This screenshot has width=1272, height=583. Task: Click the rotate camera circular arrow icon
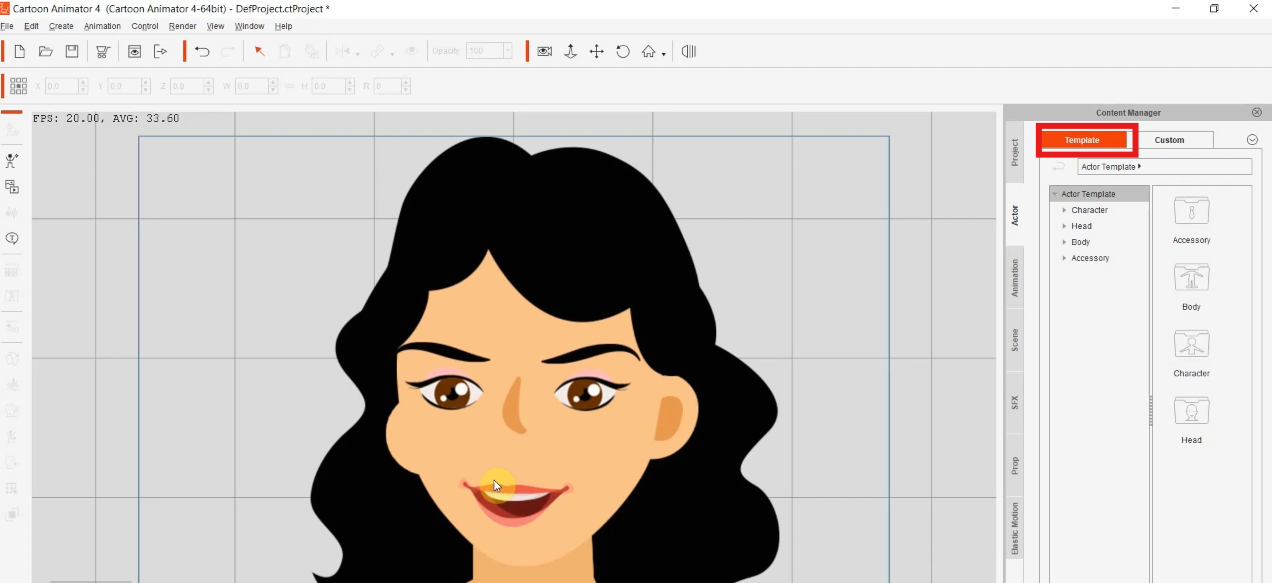click(x=623, y=51)
